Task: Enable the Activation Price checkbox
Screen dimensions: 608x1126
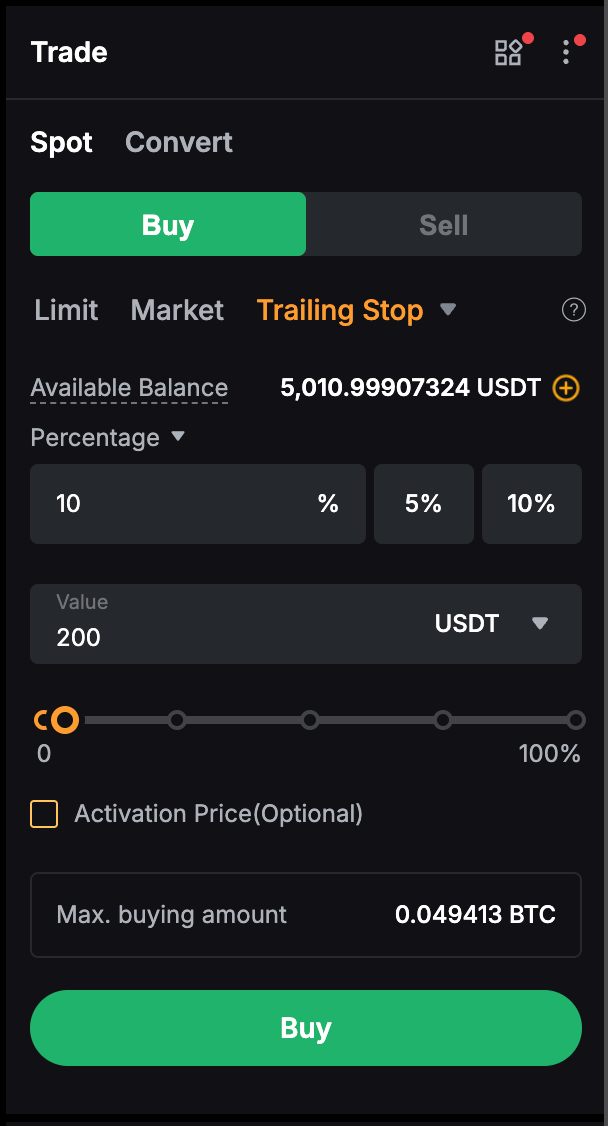Action: 44,814
